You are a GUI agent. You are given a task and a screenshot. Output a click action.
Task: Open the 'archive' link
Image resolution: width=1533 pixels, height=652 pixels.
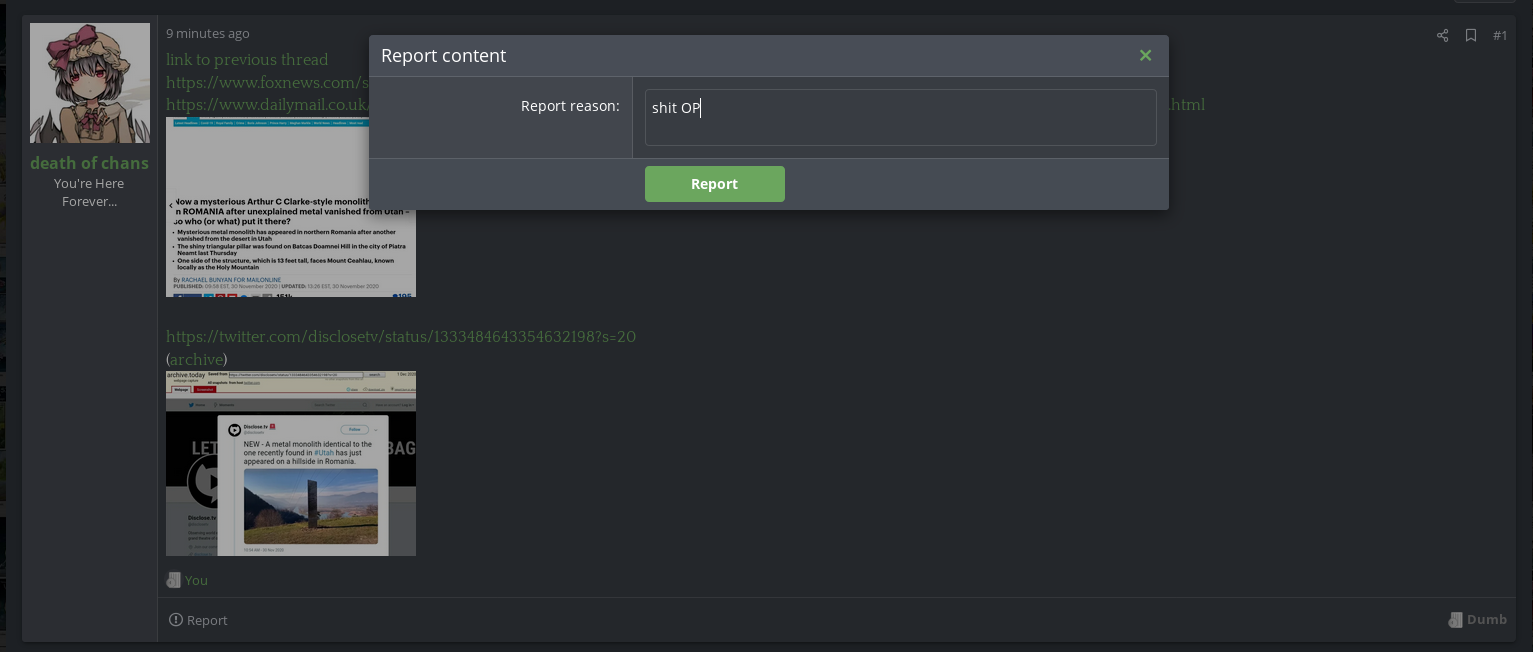coord(196,359)
